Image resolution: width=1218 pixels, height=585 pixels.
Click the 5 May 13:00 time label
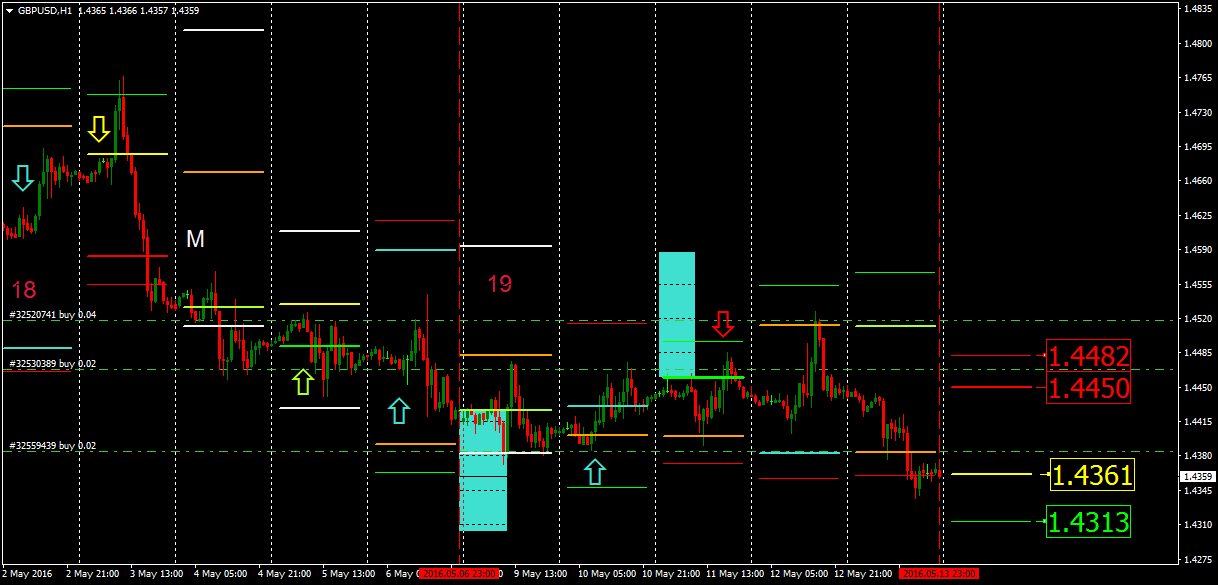tap(350, 574)
